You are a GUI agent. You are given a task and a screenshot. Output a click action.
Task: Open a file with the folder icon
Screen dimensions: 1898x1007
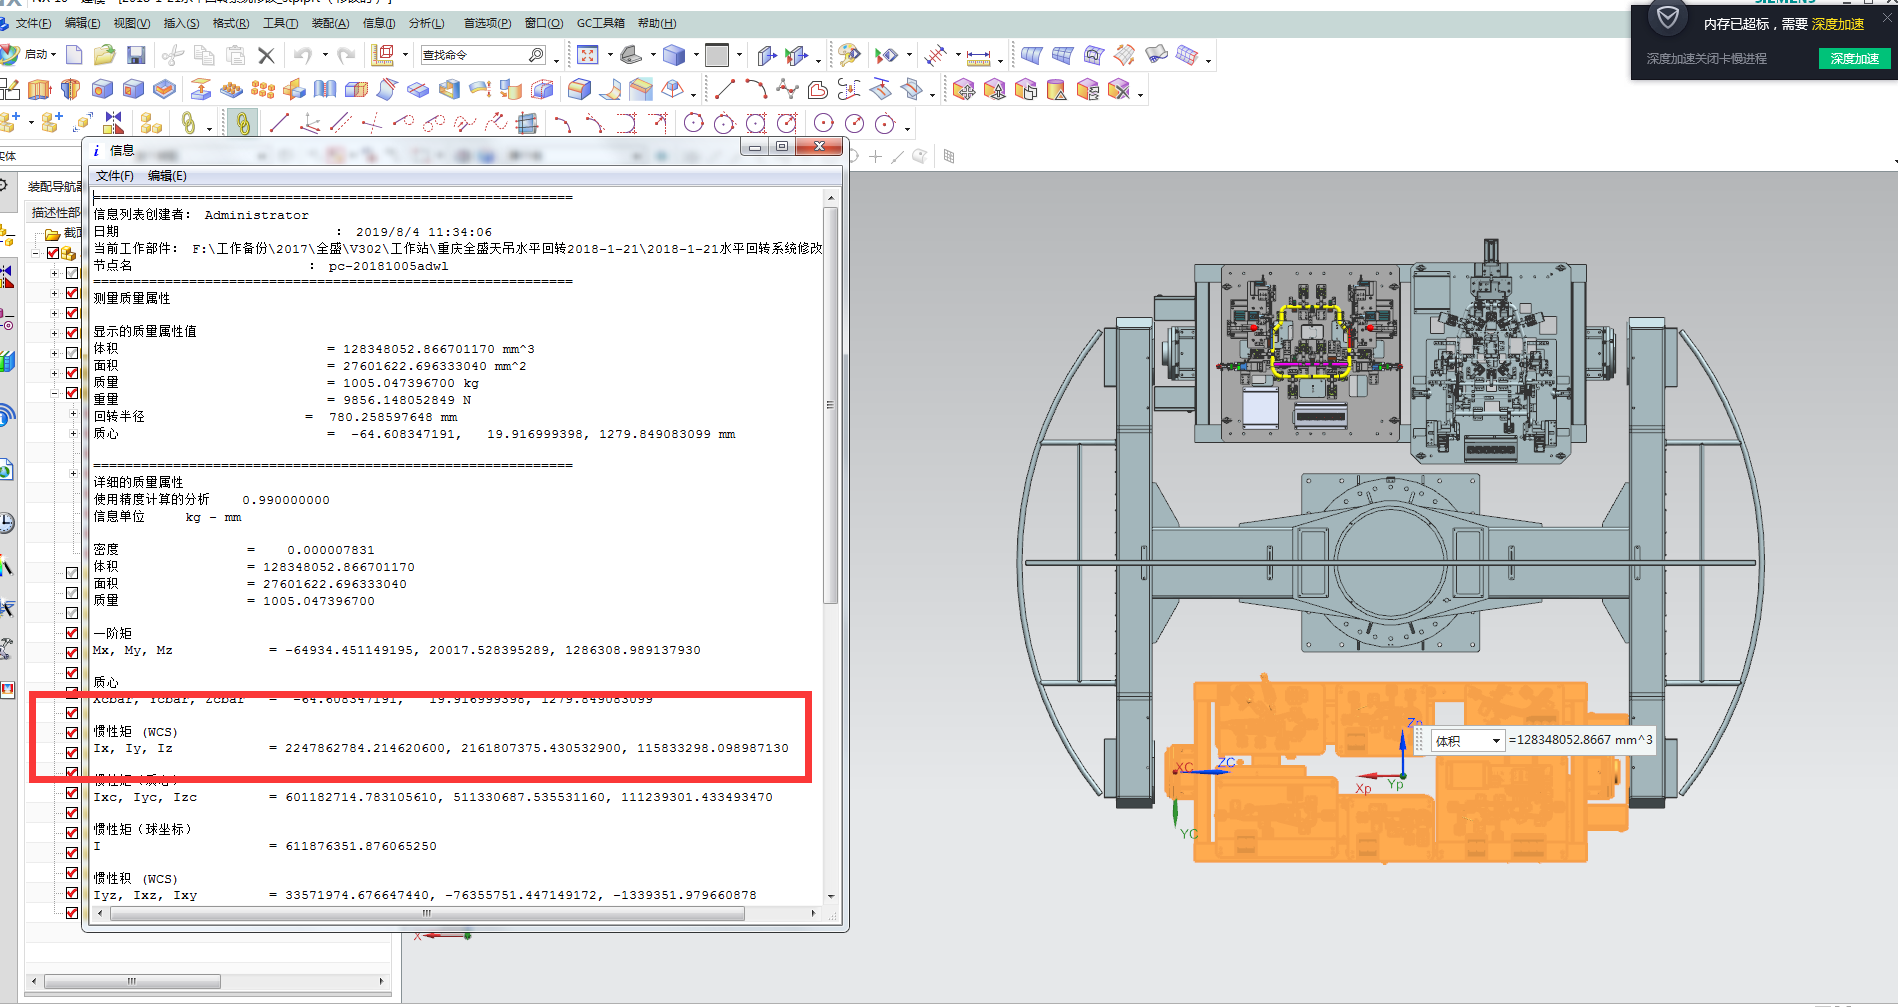click(x=104, y=55)
